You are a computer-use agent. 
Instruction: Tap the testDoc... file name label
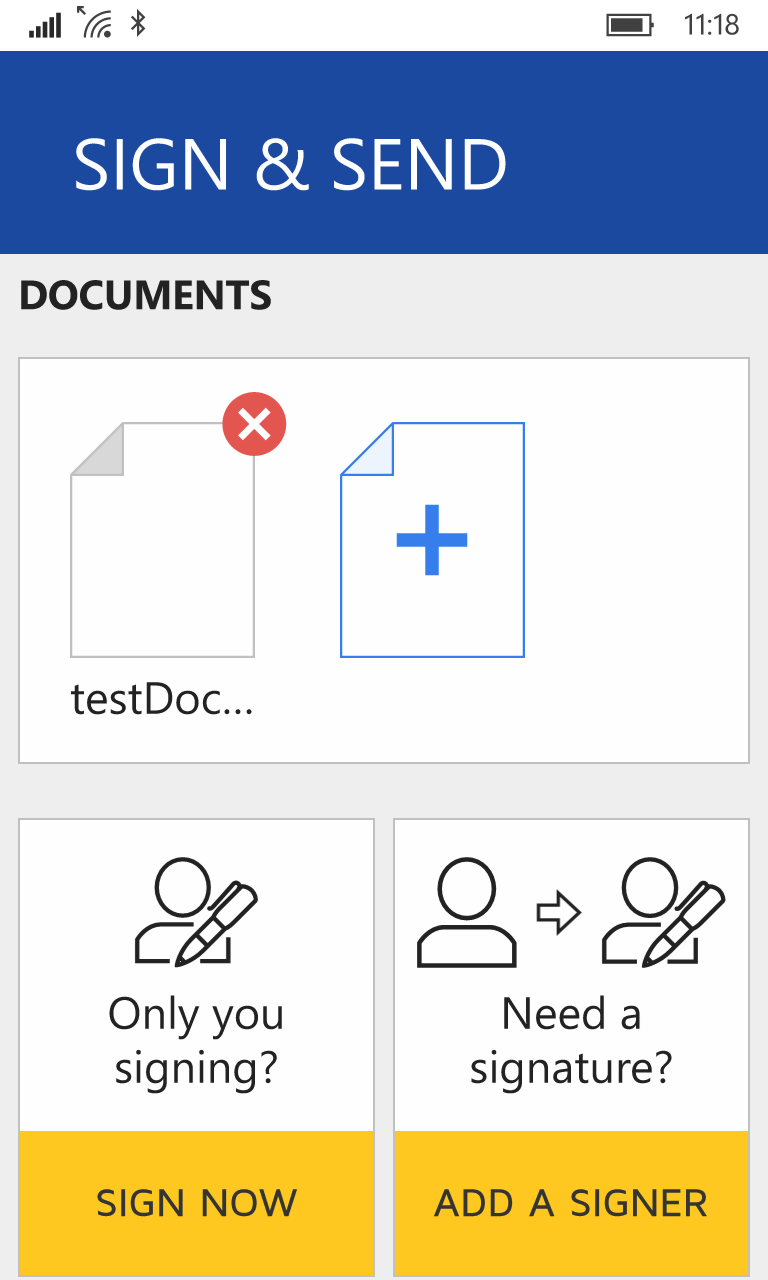(x=162, y=700)
